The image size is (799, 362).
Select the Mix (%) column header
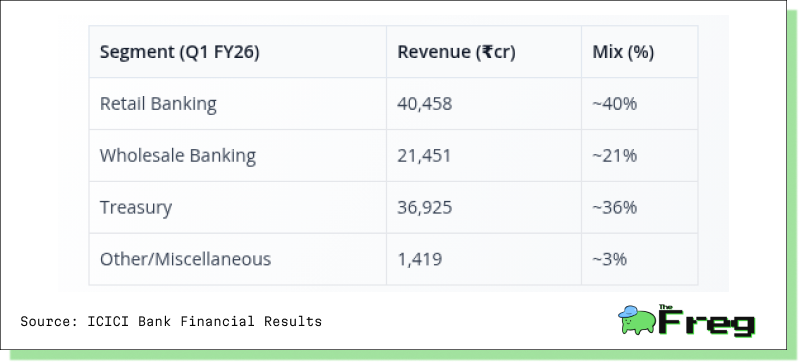click(623, 52)
